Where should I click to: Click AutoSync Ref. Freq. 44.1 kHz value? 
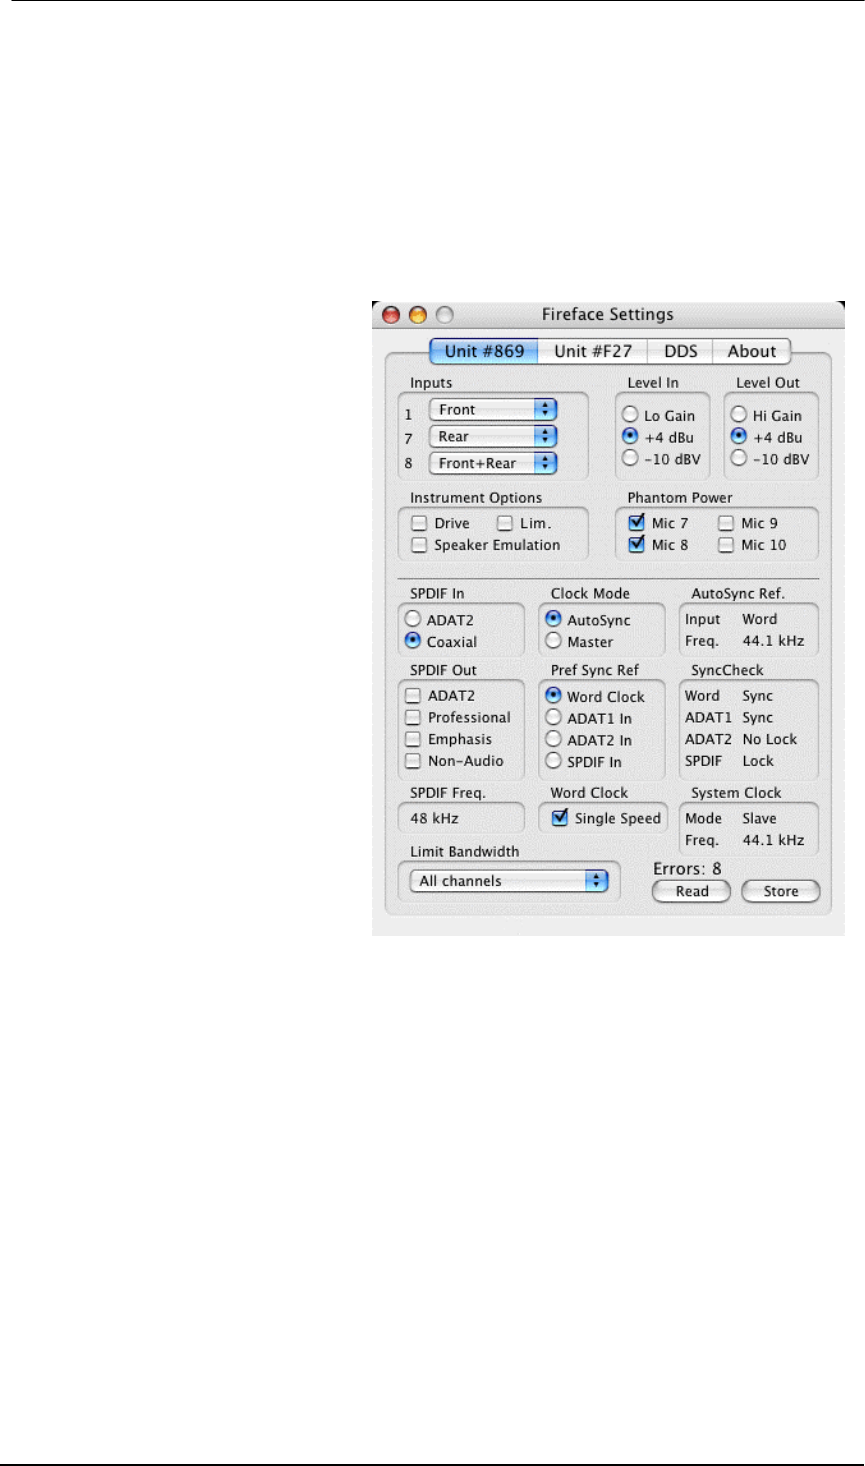[x=773, y=641]
